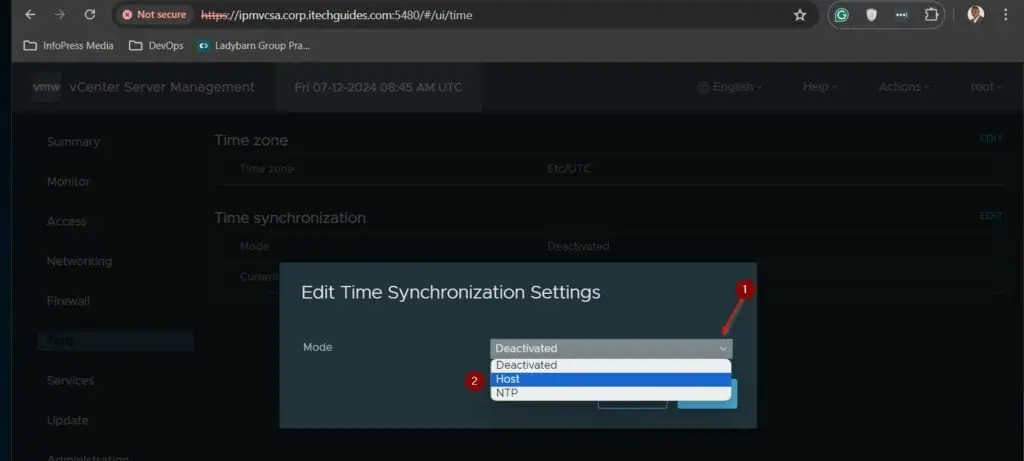This screenshot has height=461, width=1024.
Task: Expand the Help menu
Action: click(820, 87)
